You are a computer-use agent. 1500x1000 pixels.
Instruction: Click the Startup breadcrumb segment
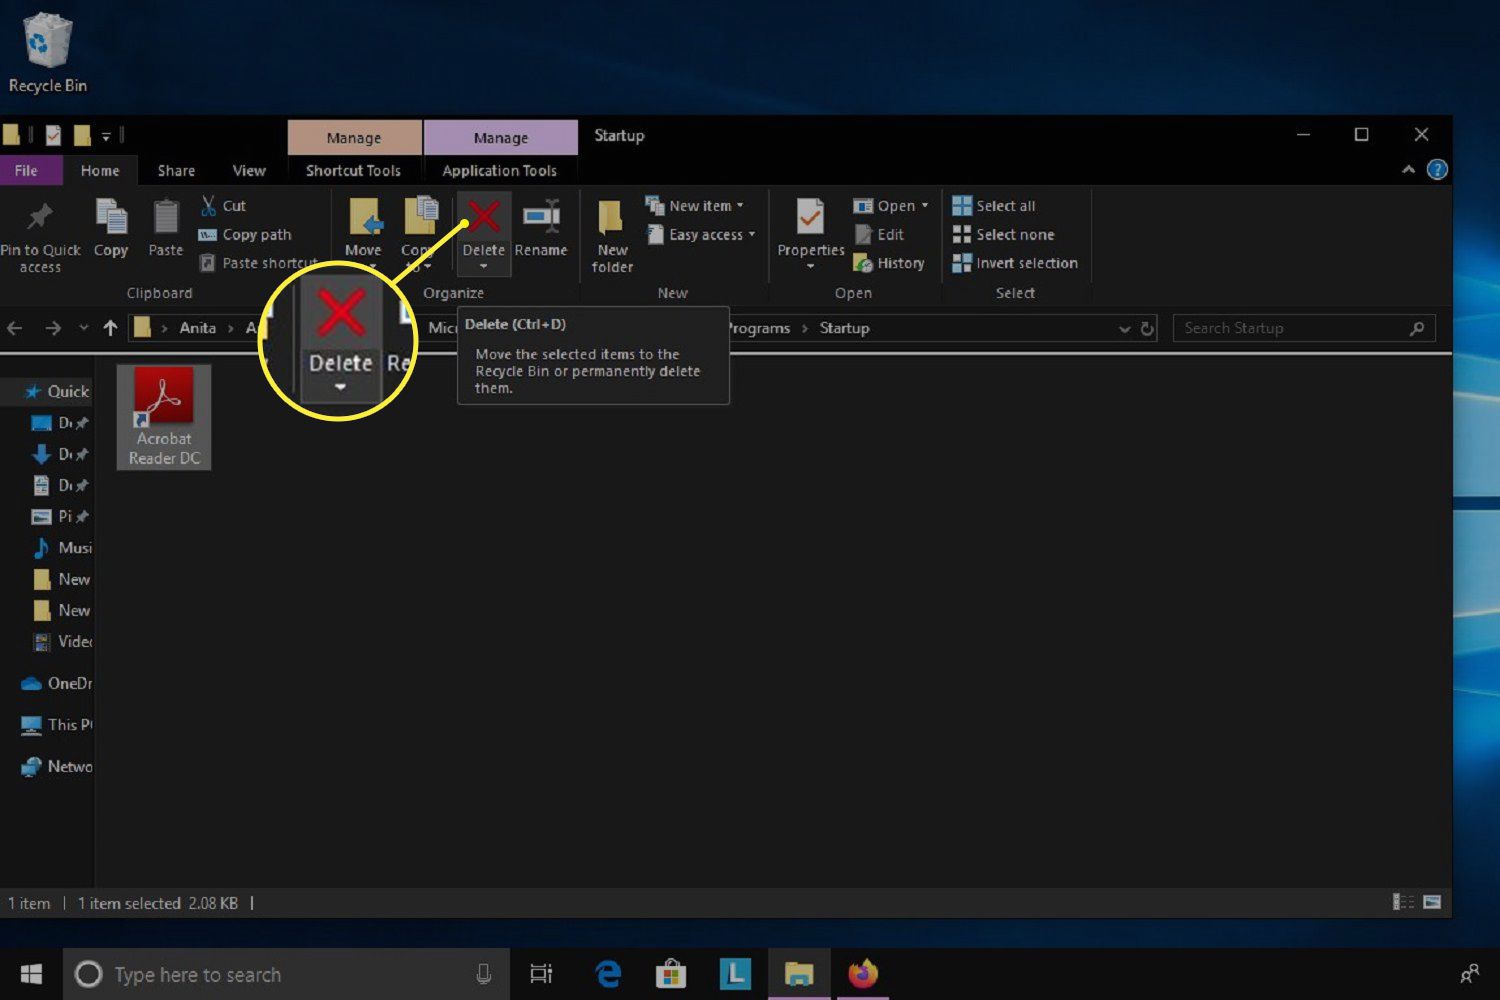(844, 328)
